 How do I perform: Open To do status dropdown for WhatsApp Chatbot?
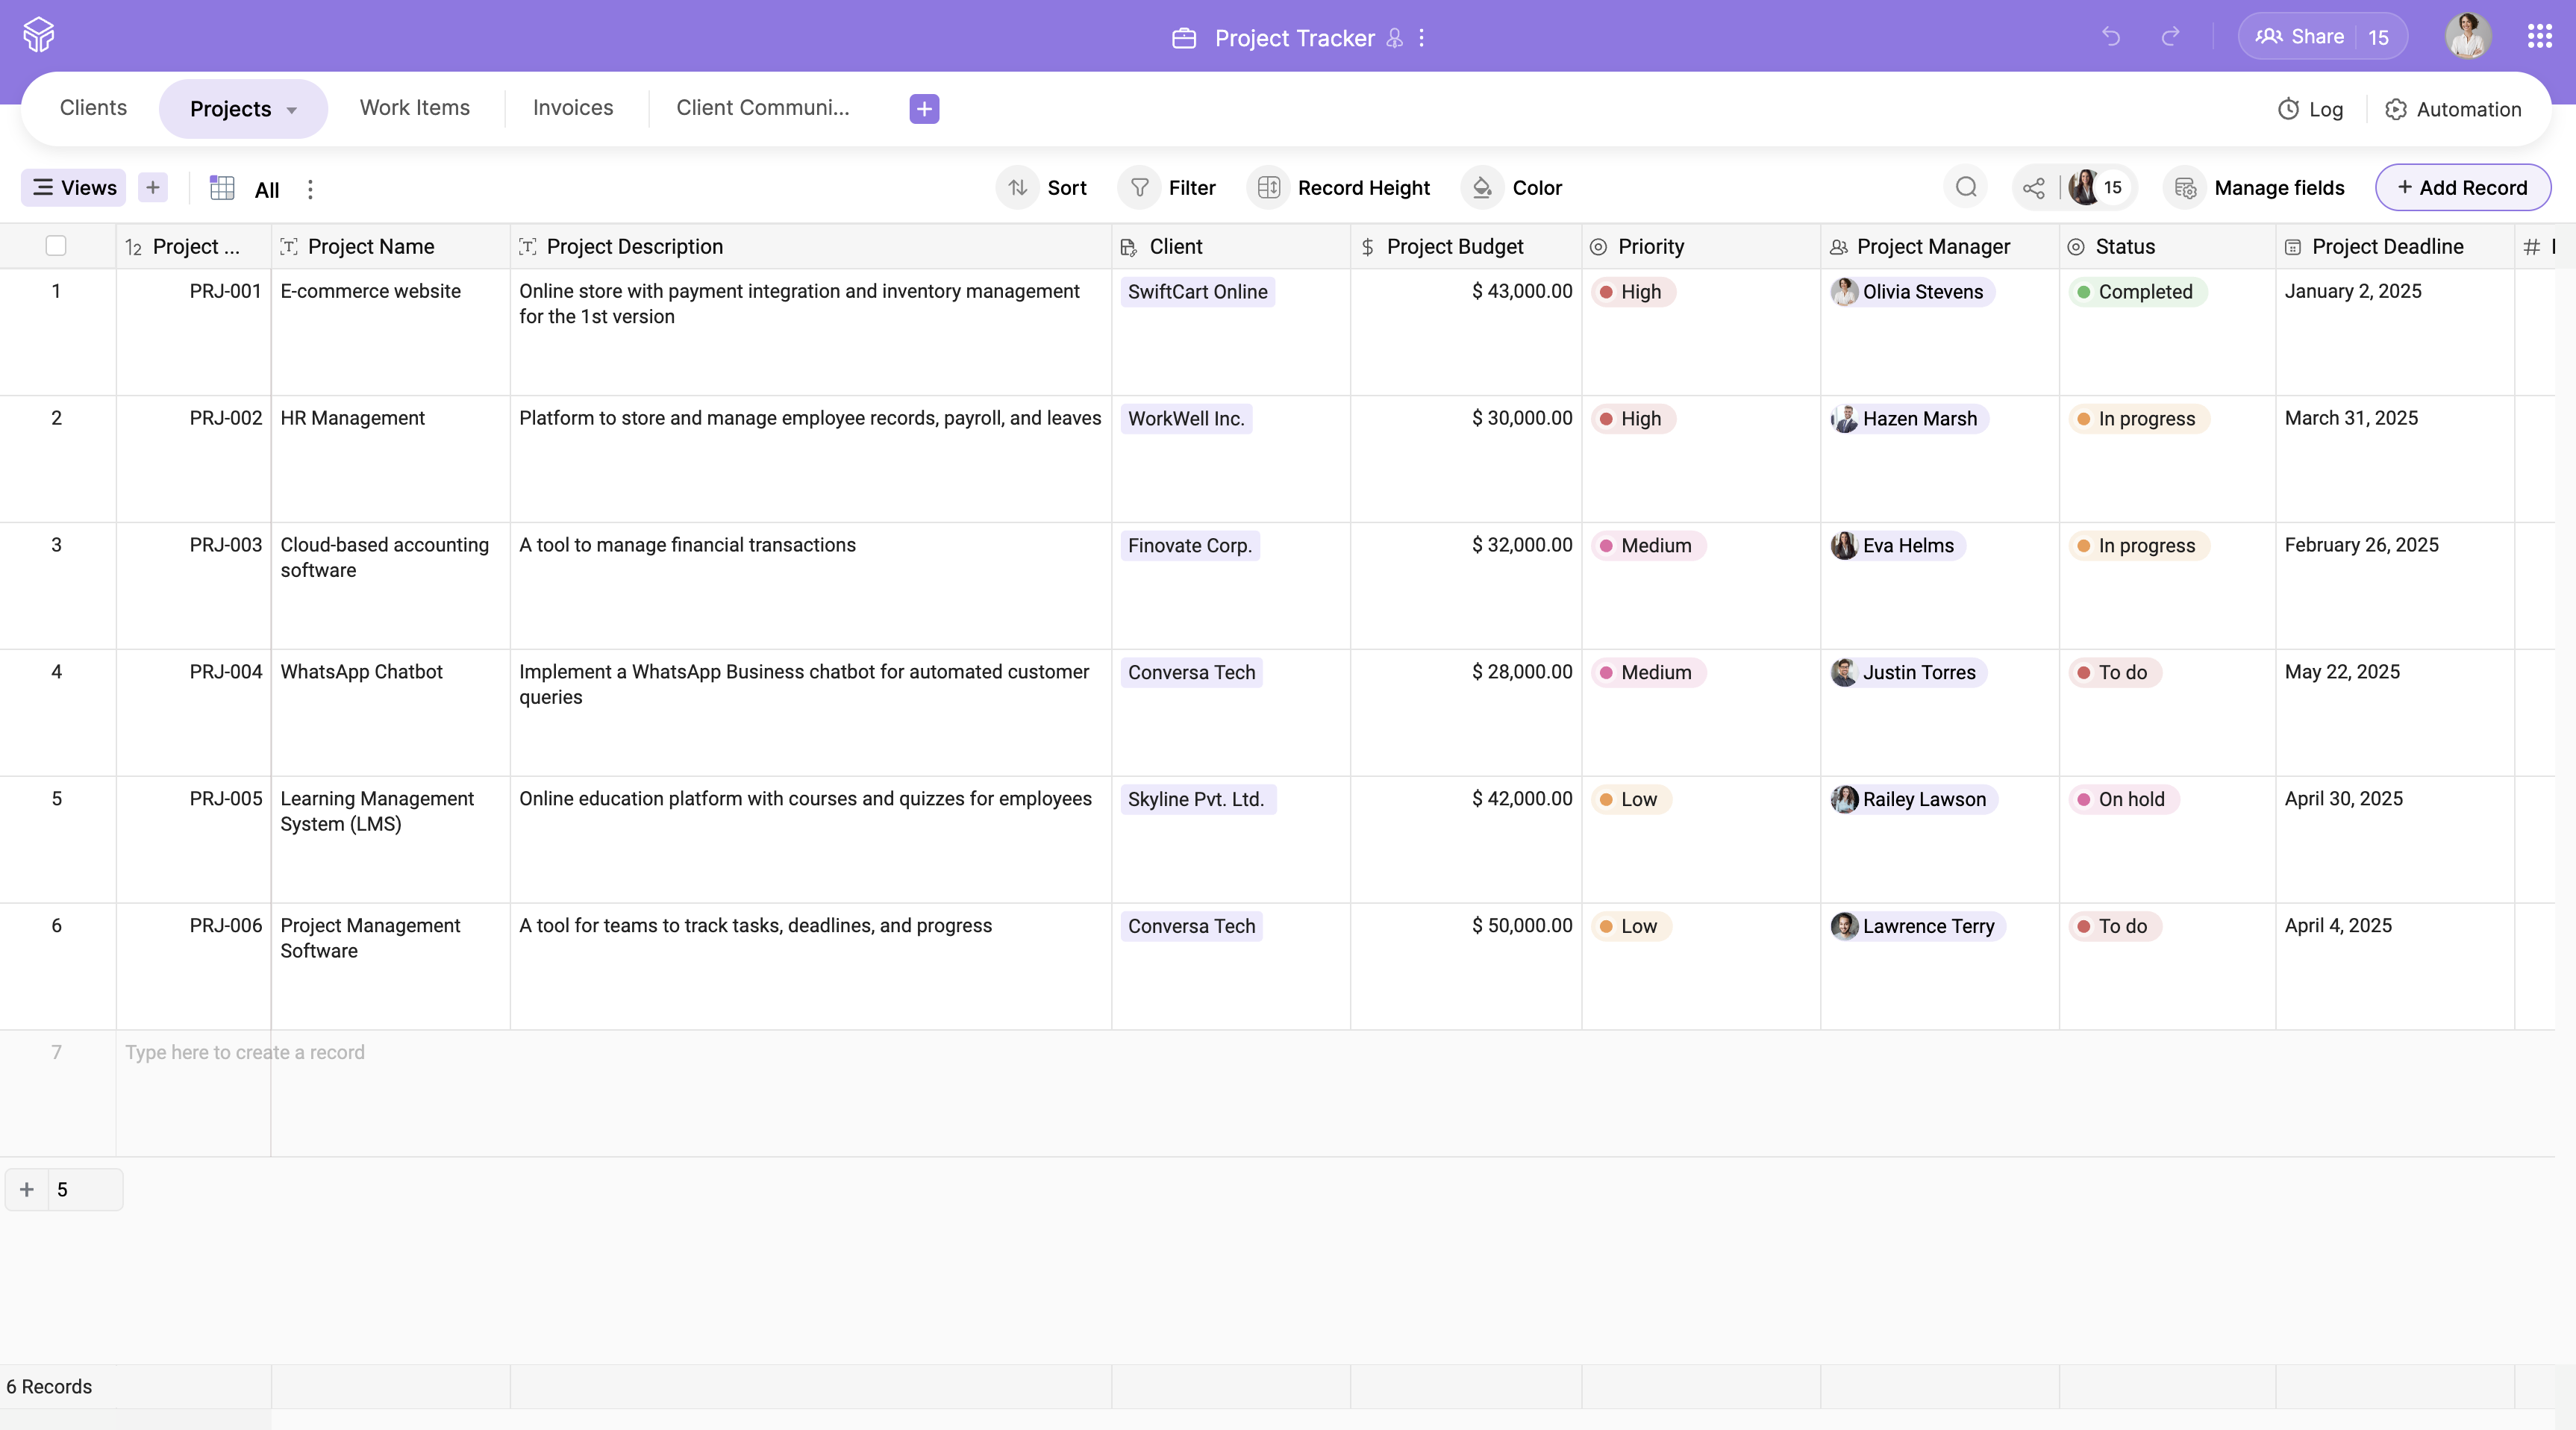[x=2114, y=672]
